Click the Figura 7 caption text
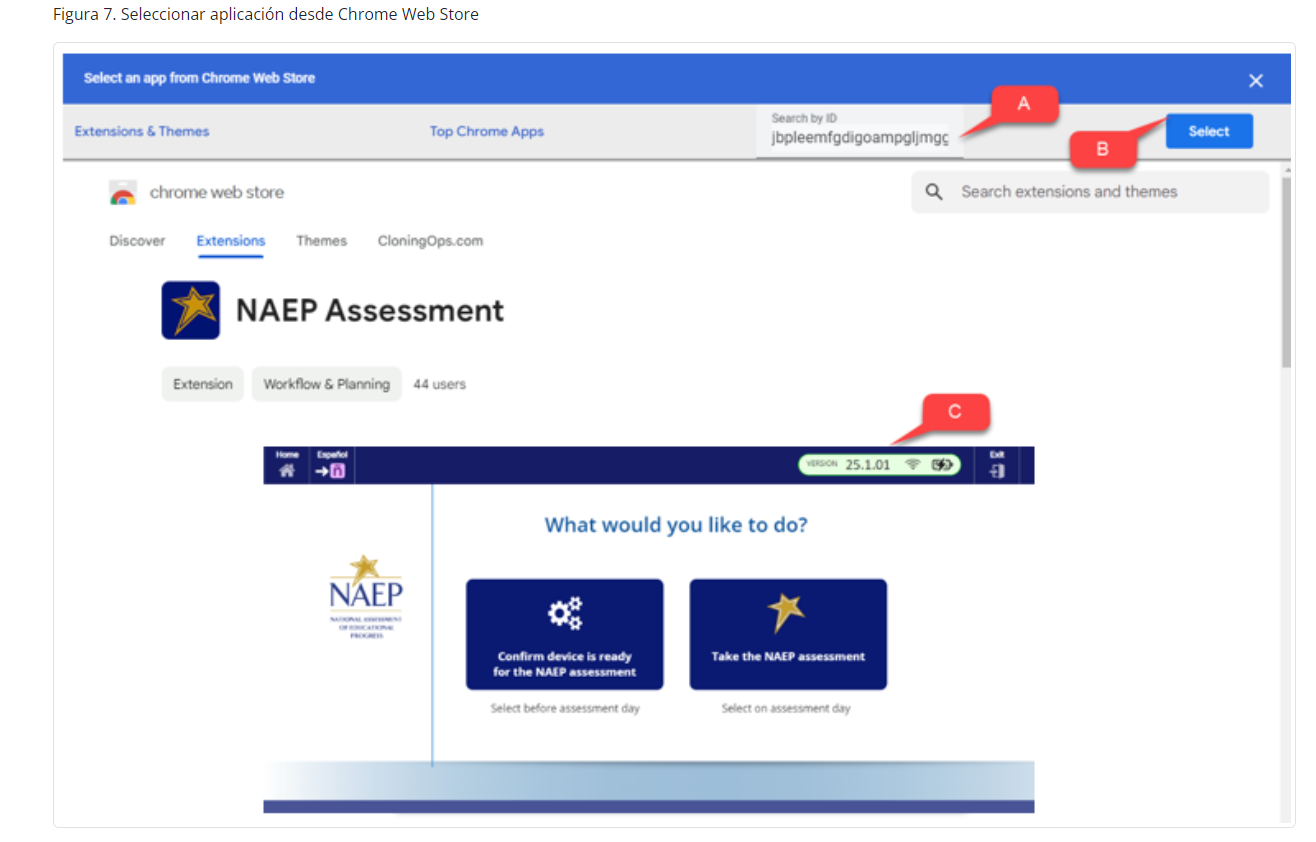This screenshot has height=842, width=1316. point(266,15)
